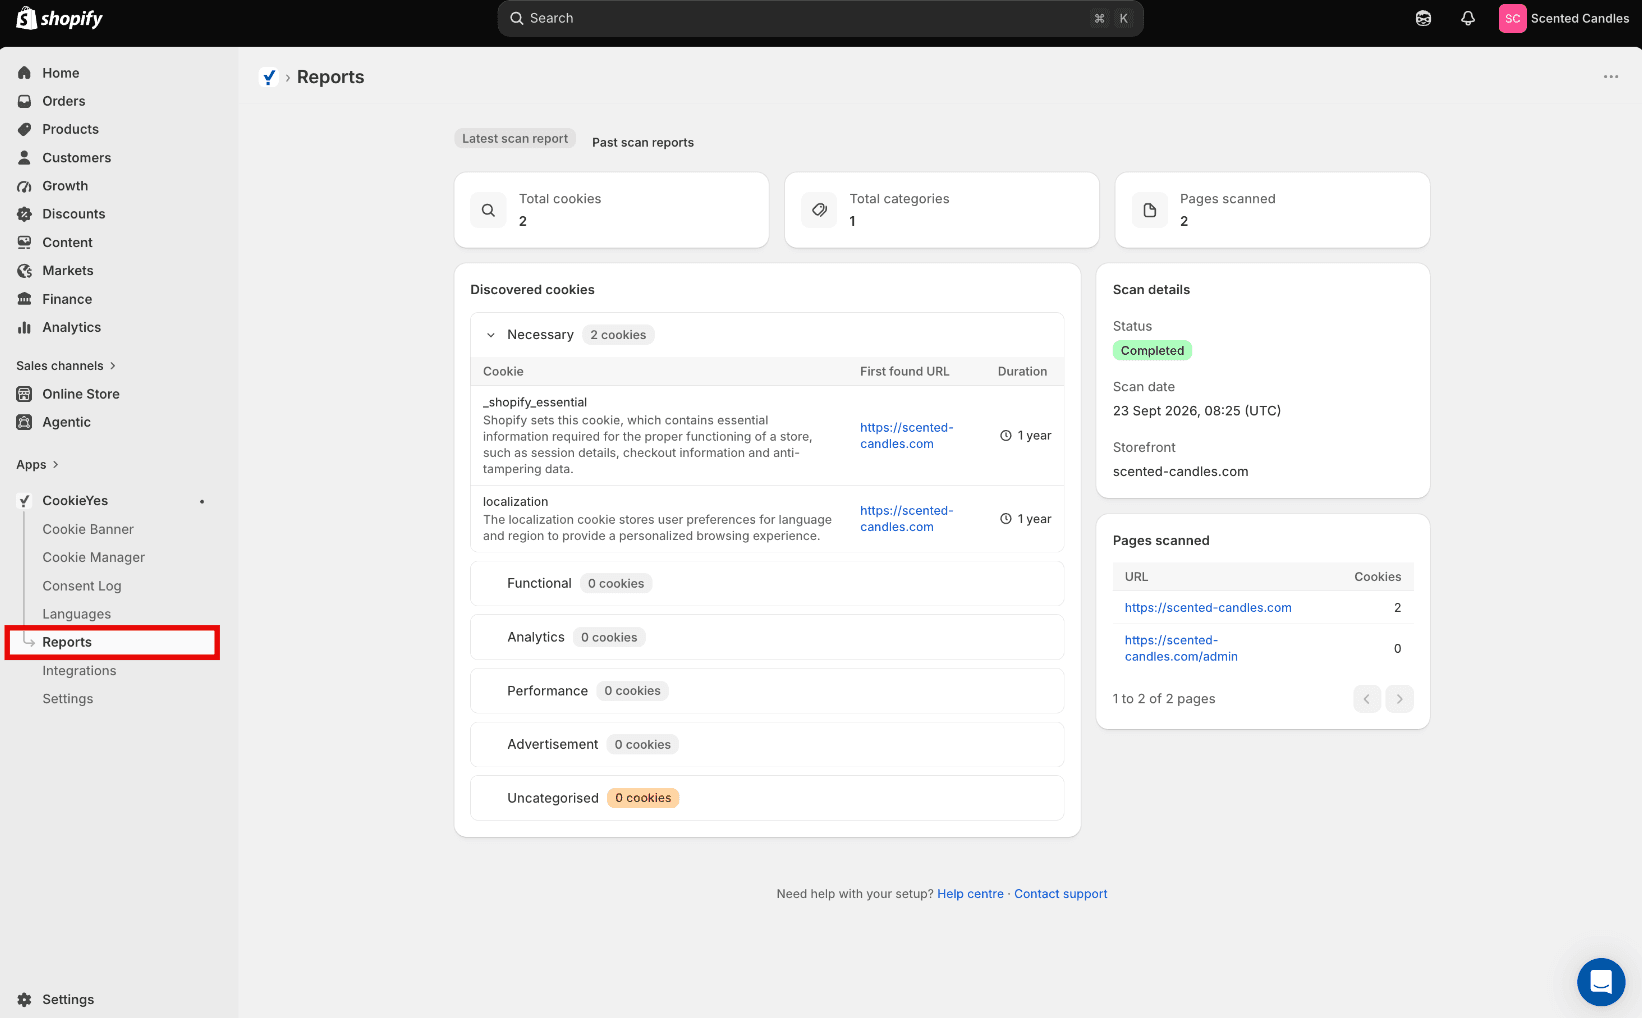Open the Scented Candles store account menu
1642x1018 pixels.
click(1565, 18)
